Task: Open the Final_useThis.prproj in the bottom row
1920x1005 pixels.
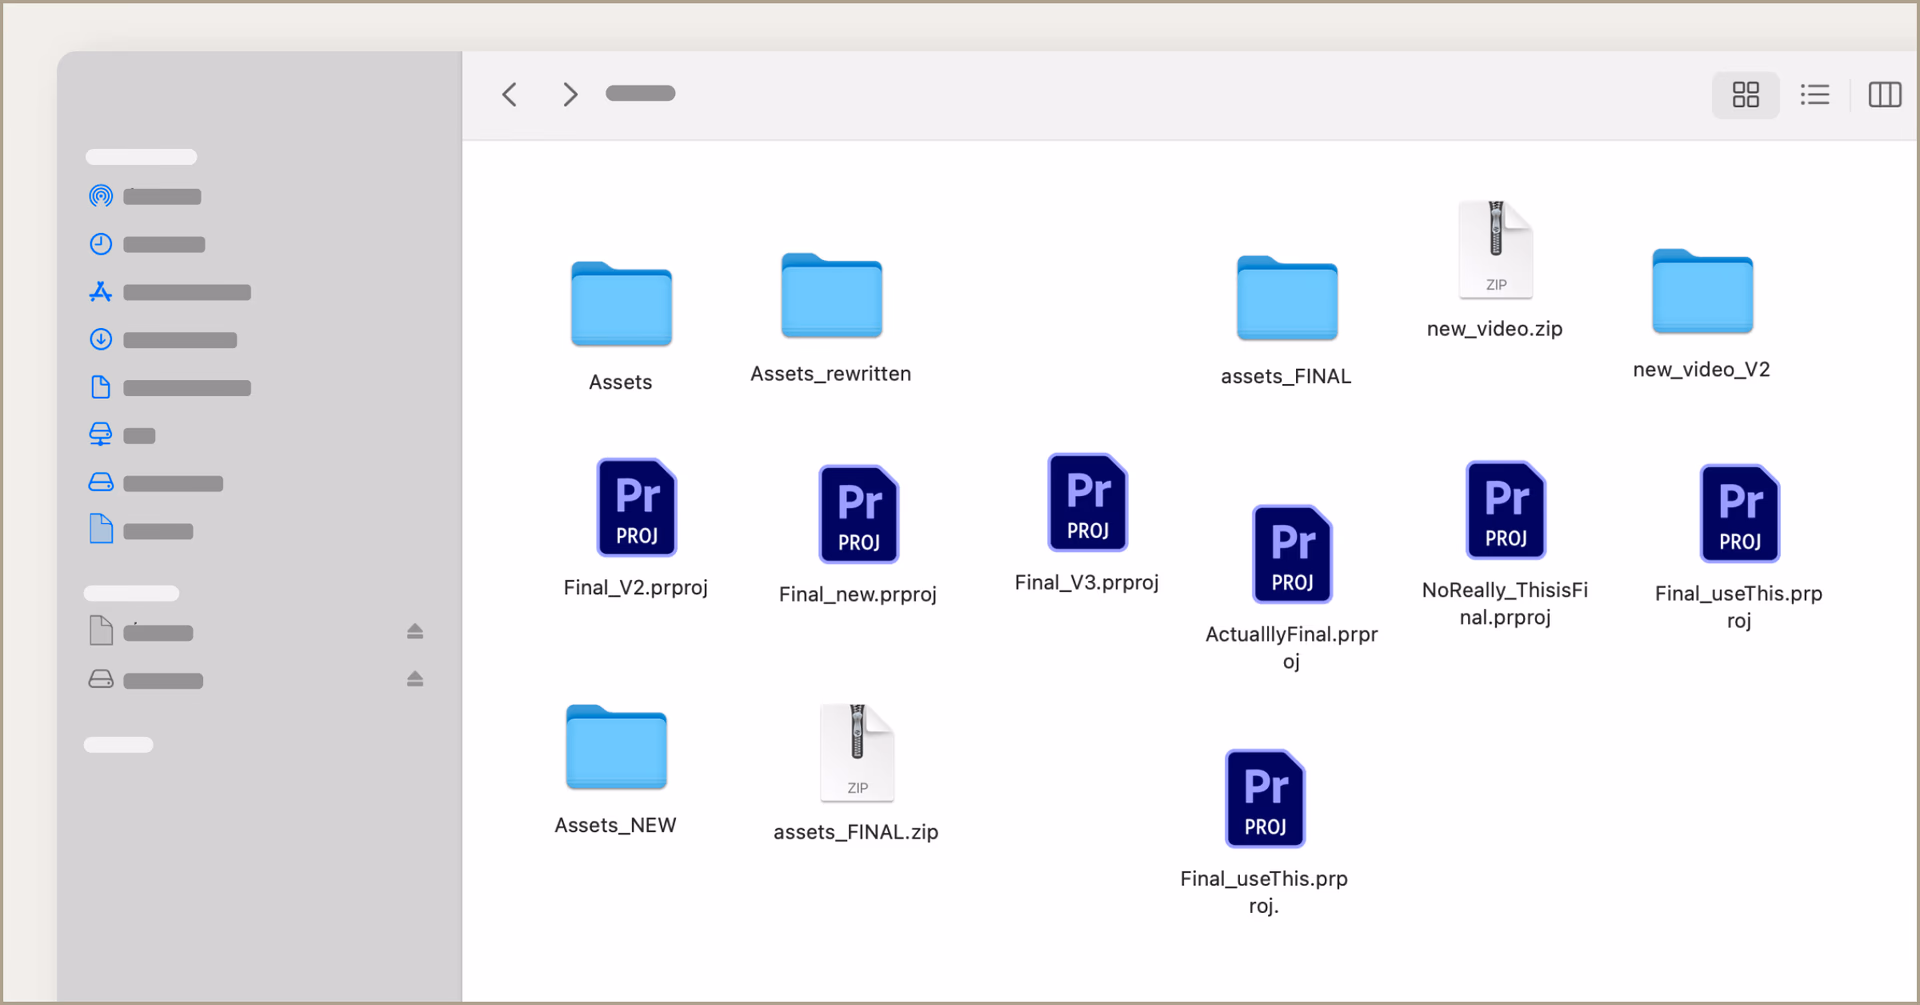Action: pyautogui.click(x=1264, y=798)
